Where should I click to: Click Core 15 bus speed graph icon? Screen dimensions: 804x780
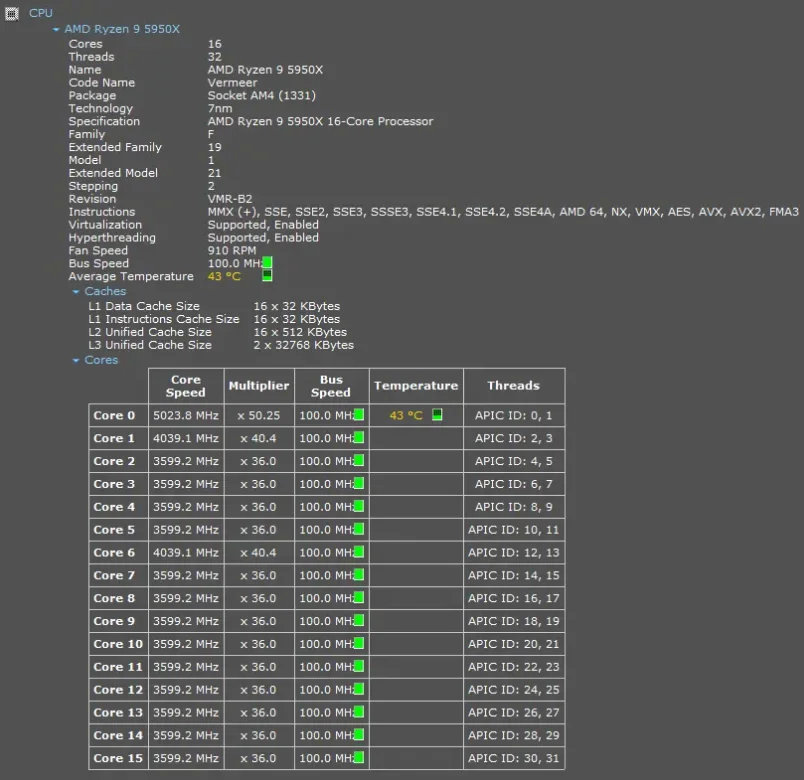pyautogui.click(x=359, y=758)
